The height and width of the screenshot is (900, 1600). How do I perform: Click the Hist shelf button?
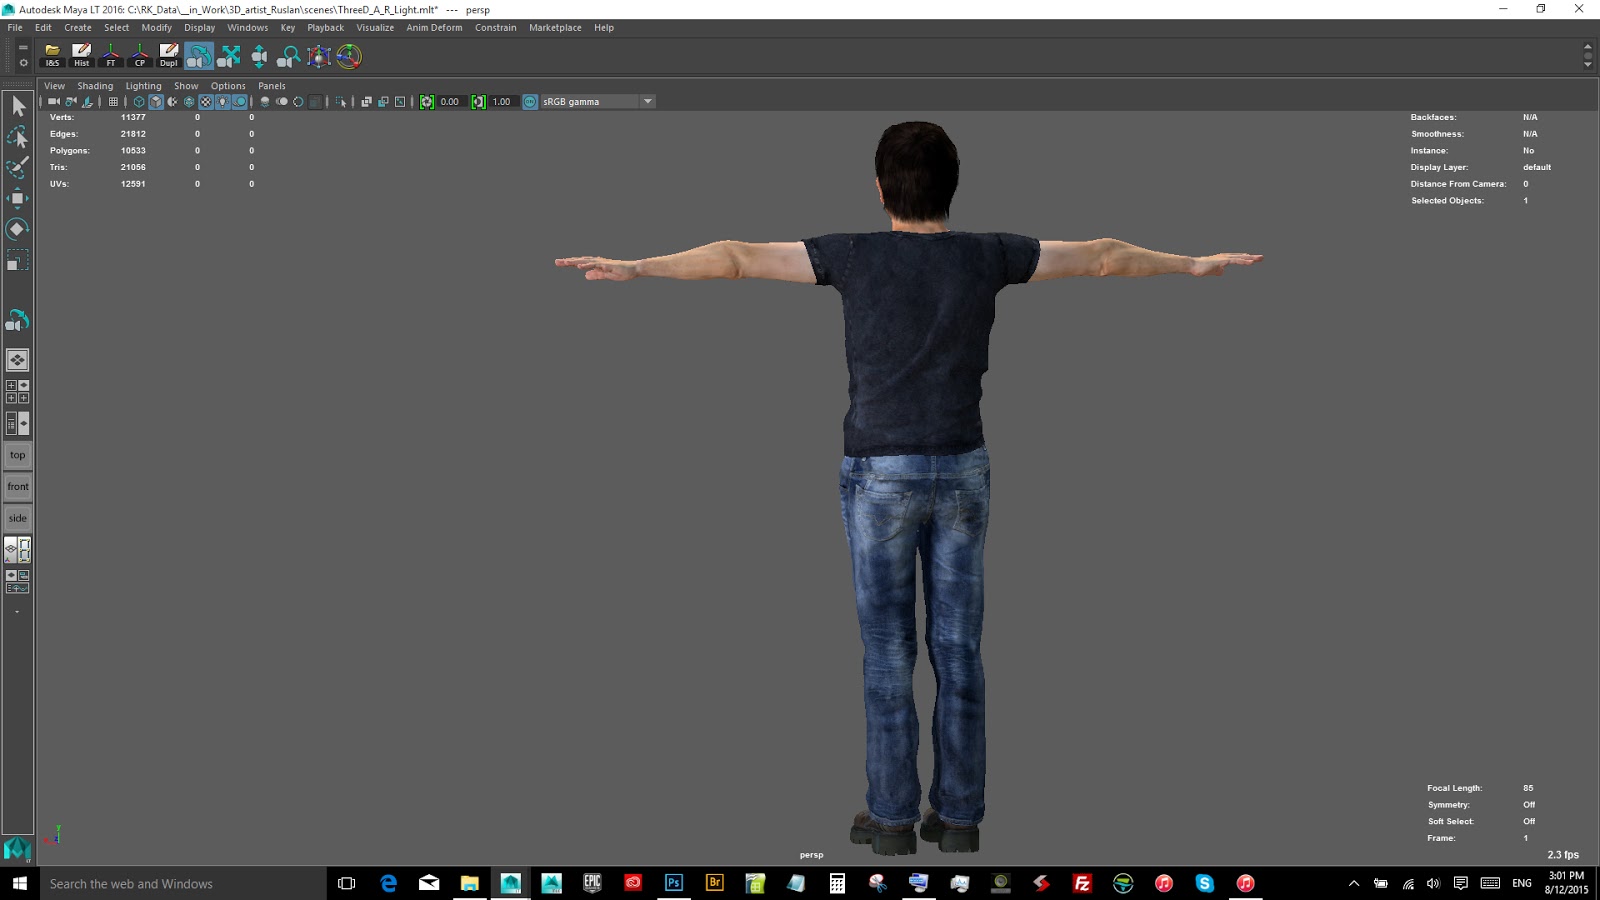coord(82,56)
